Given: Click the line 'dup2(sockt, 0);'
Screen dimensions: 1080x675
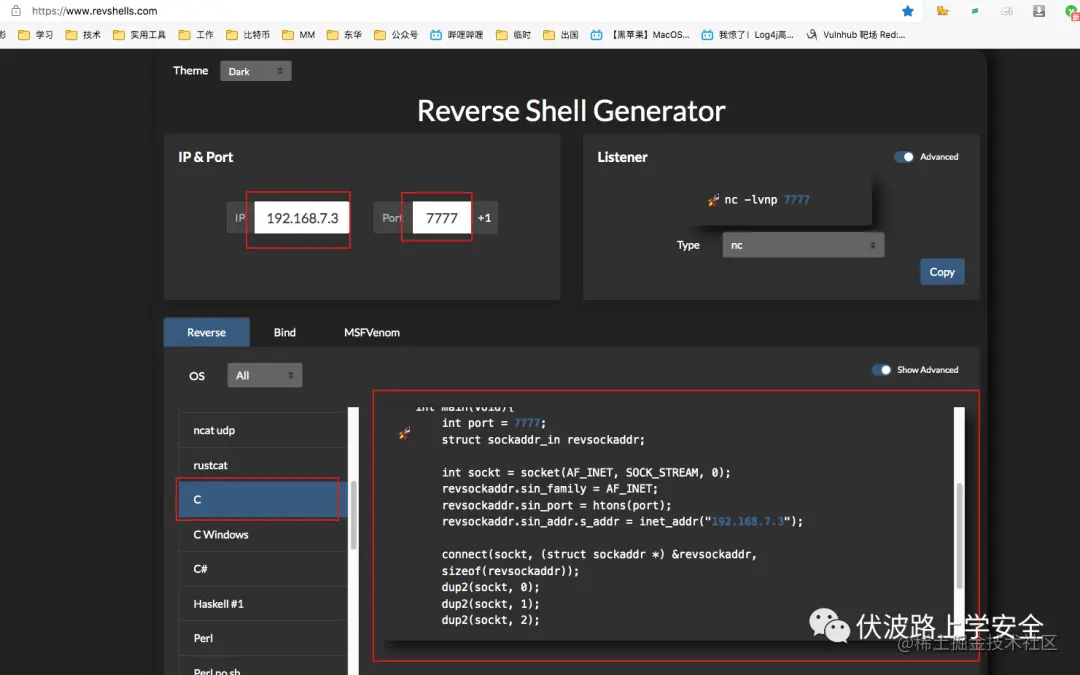Looking at the screenshot, I should coord(490,588).
